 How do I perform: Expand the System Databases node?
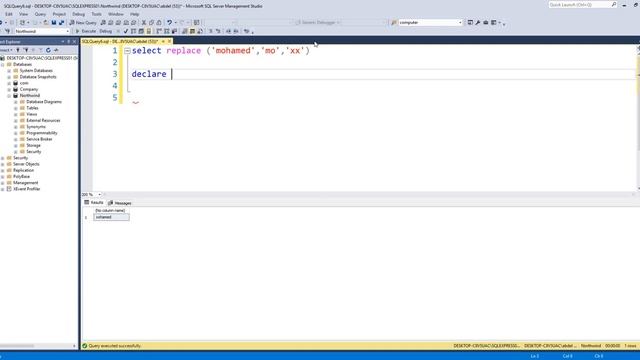pos(9,71)
